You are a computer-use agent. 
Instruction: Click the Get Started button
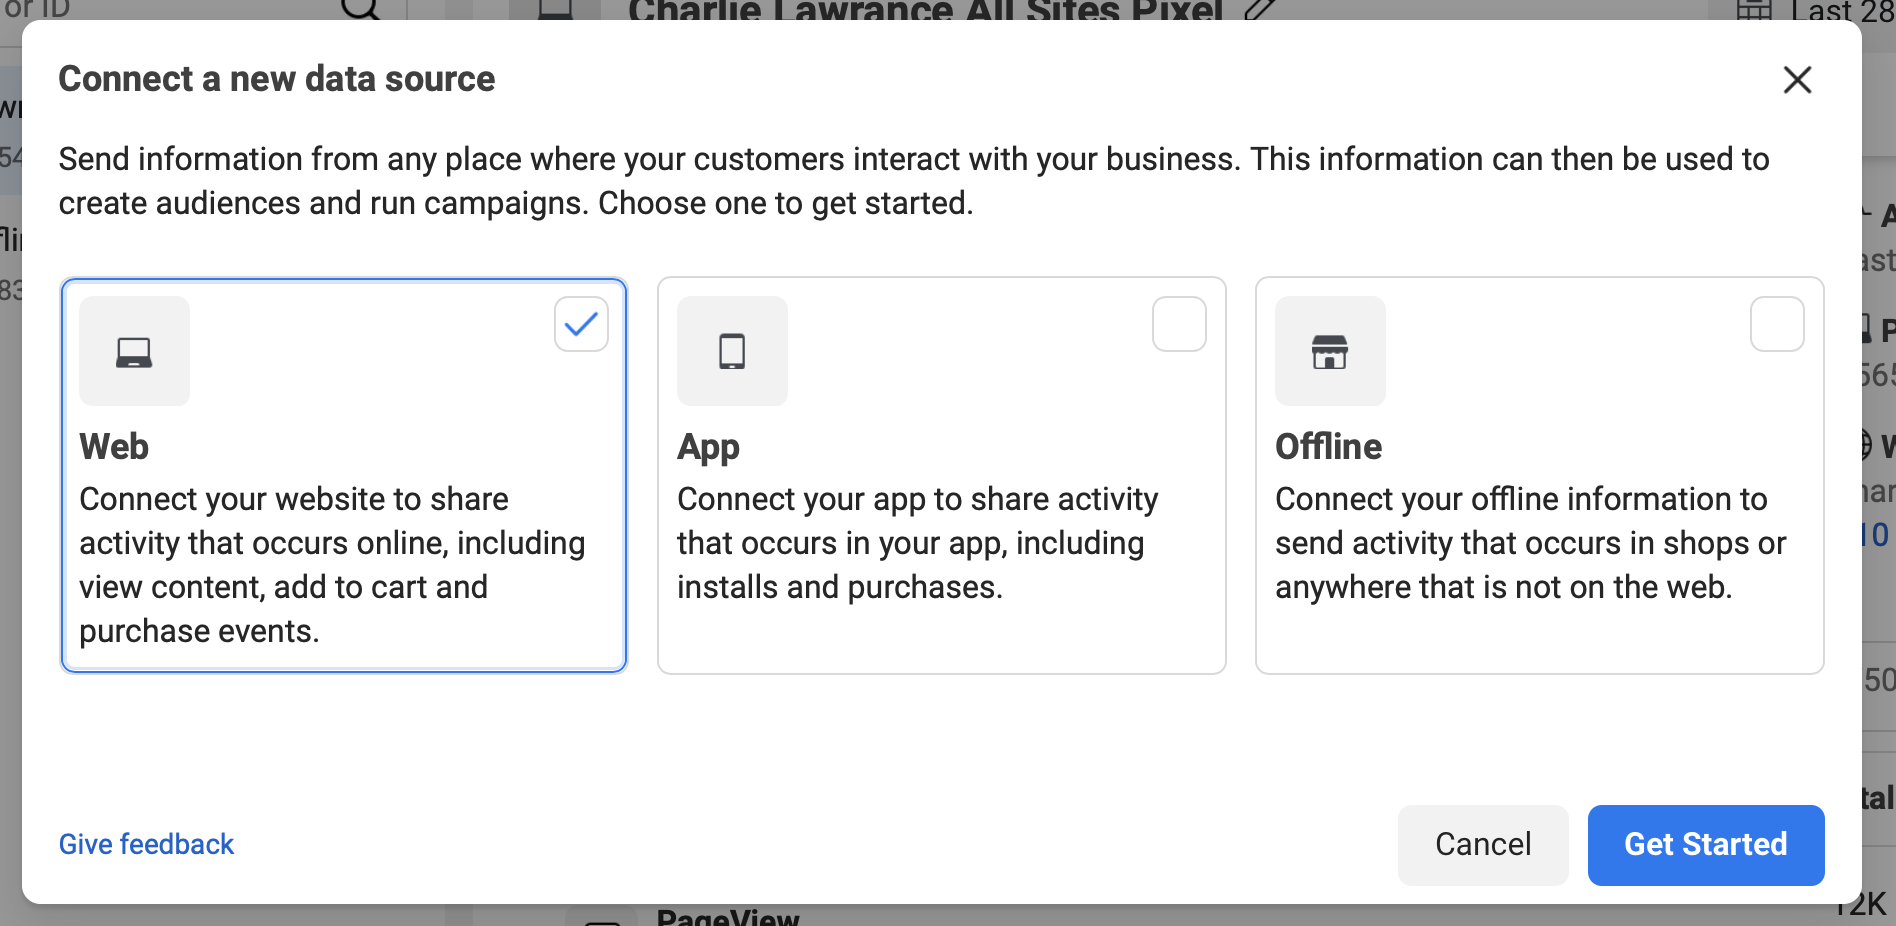point(1705,845)
